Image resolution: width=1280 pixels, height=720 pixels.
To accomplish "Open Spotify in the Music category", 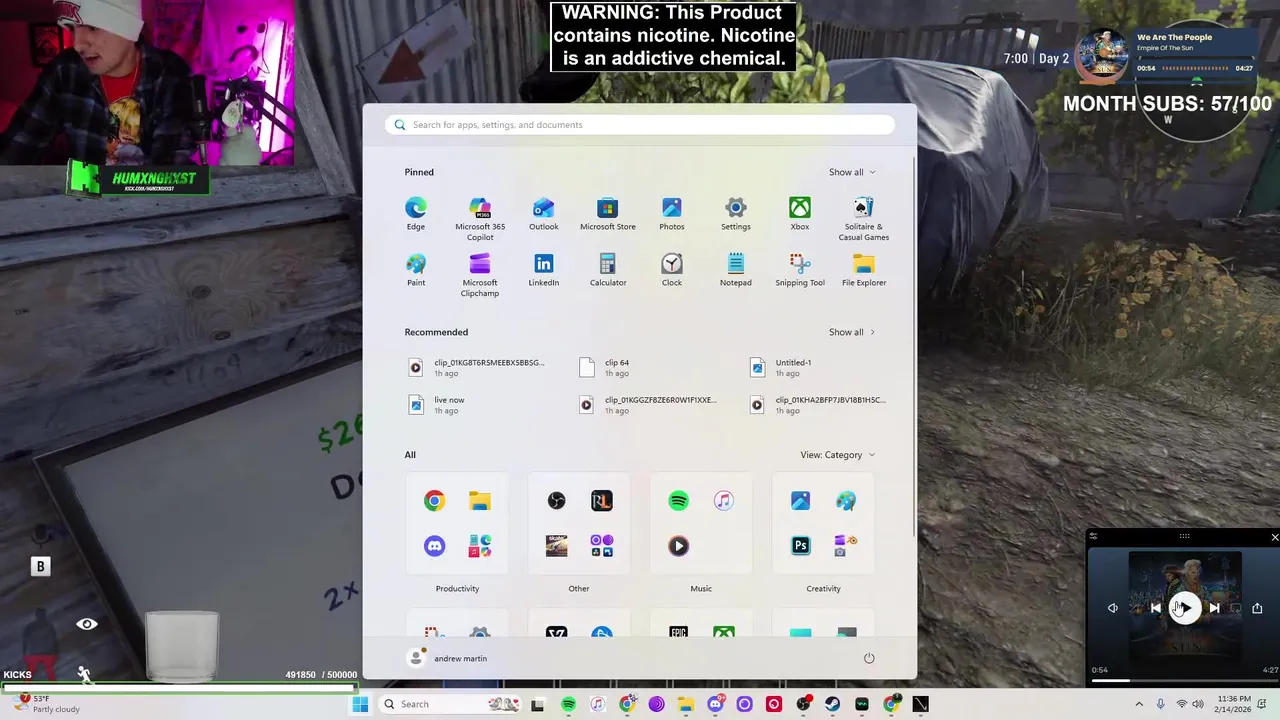I will click(678, 501).
